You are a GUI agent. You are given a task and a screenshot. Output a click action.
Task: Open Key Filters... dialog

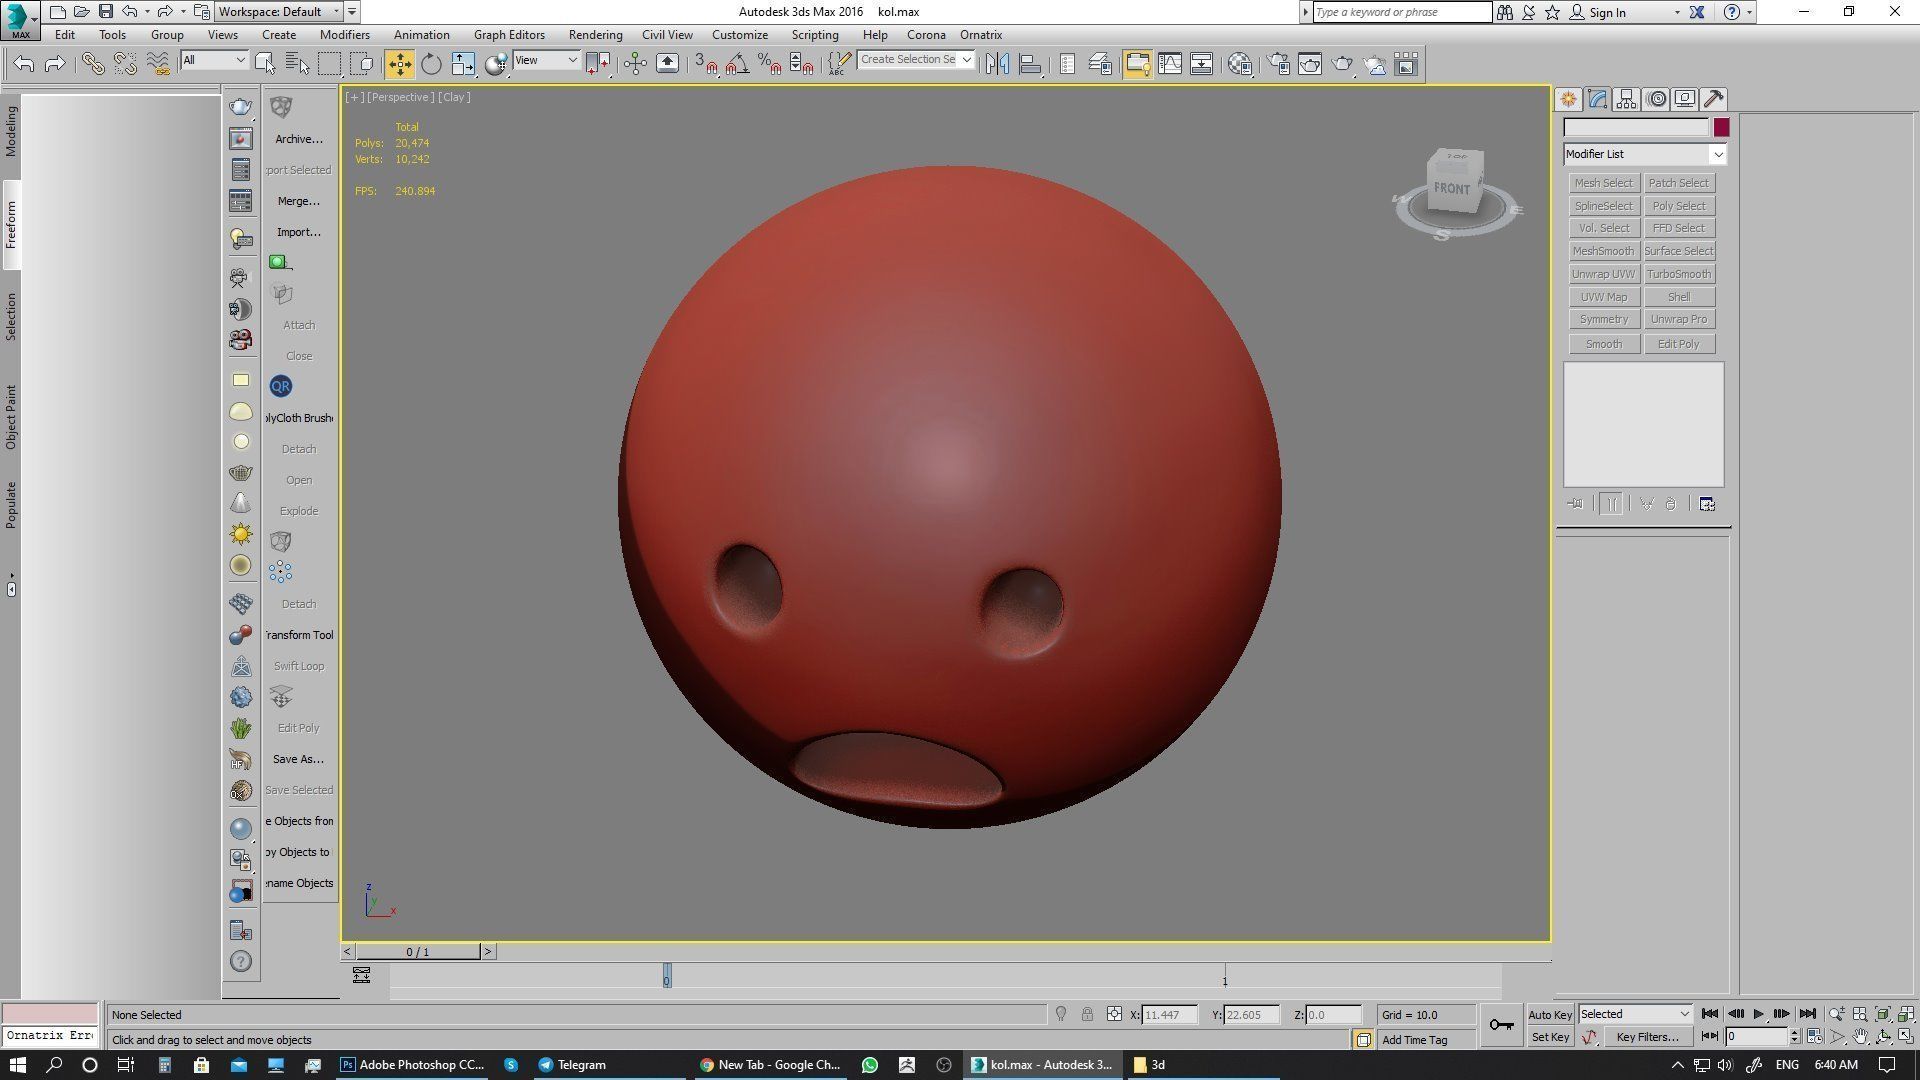[1646, 1037]
